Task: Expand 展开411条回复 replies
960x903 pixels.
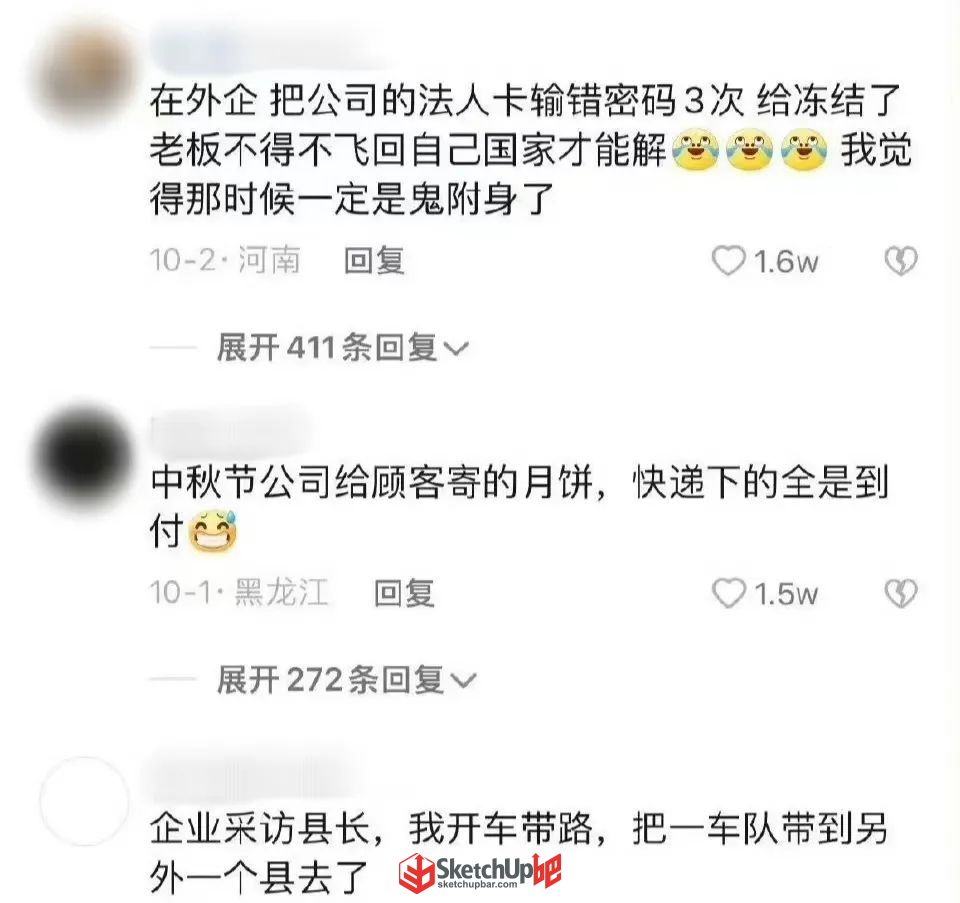Action: tap(343, 348)
